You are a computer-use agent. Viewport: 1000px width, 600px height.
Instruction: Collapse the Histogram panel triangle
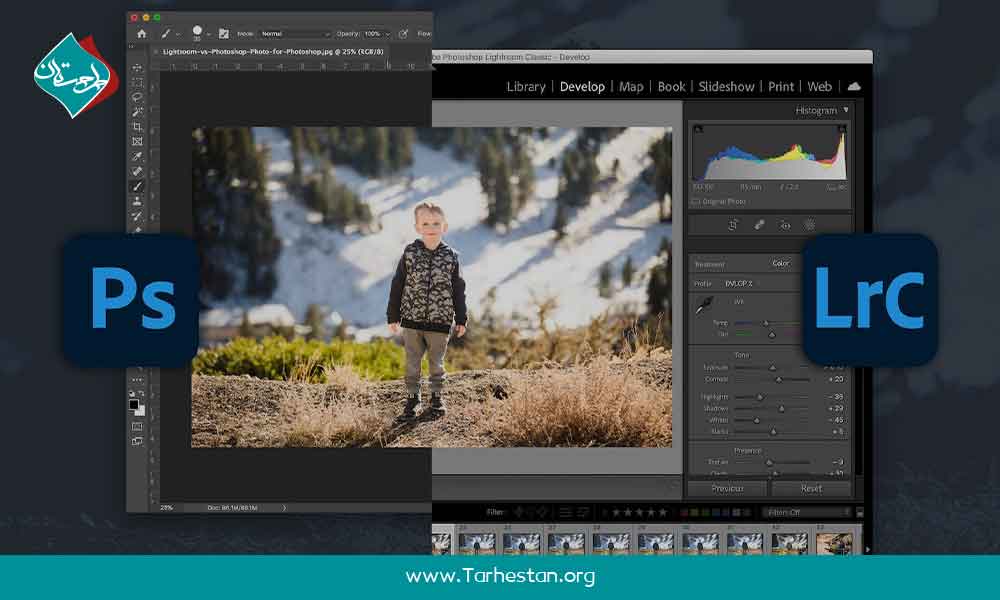point(846,110)
